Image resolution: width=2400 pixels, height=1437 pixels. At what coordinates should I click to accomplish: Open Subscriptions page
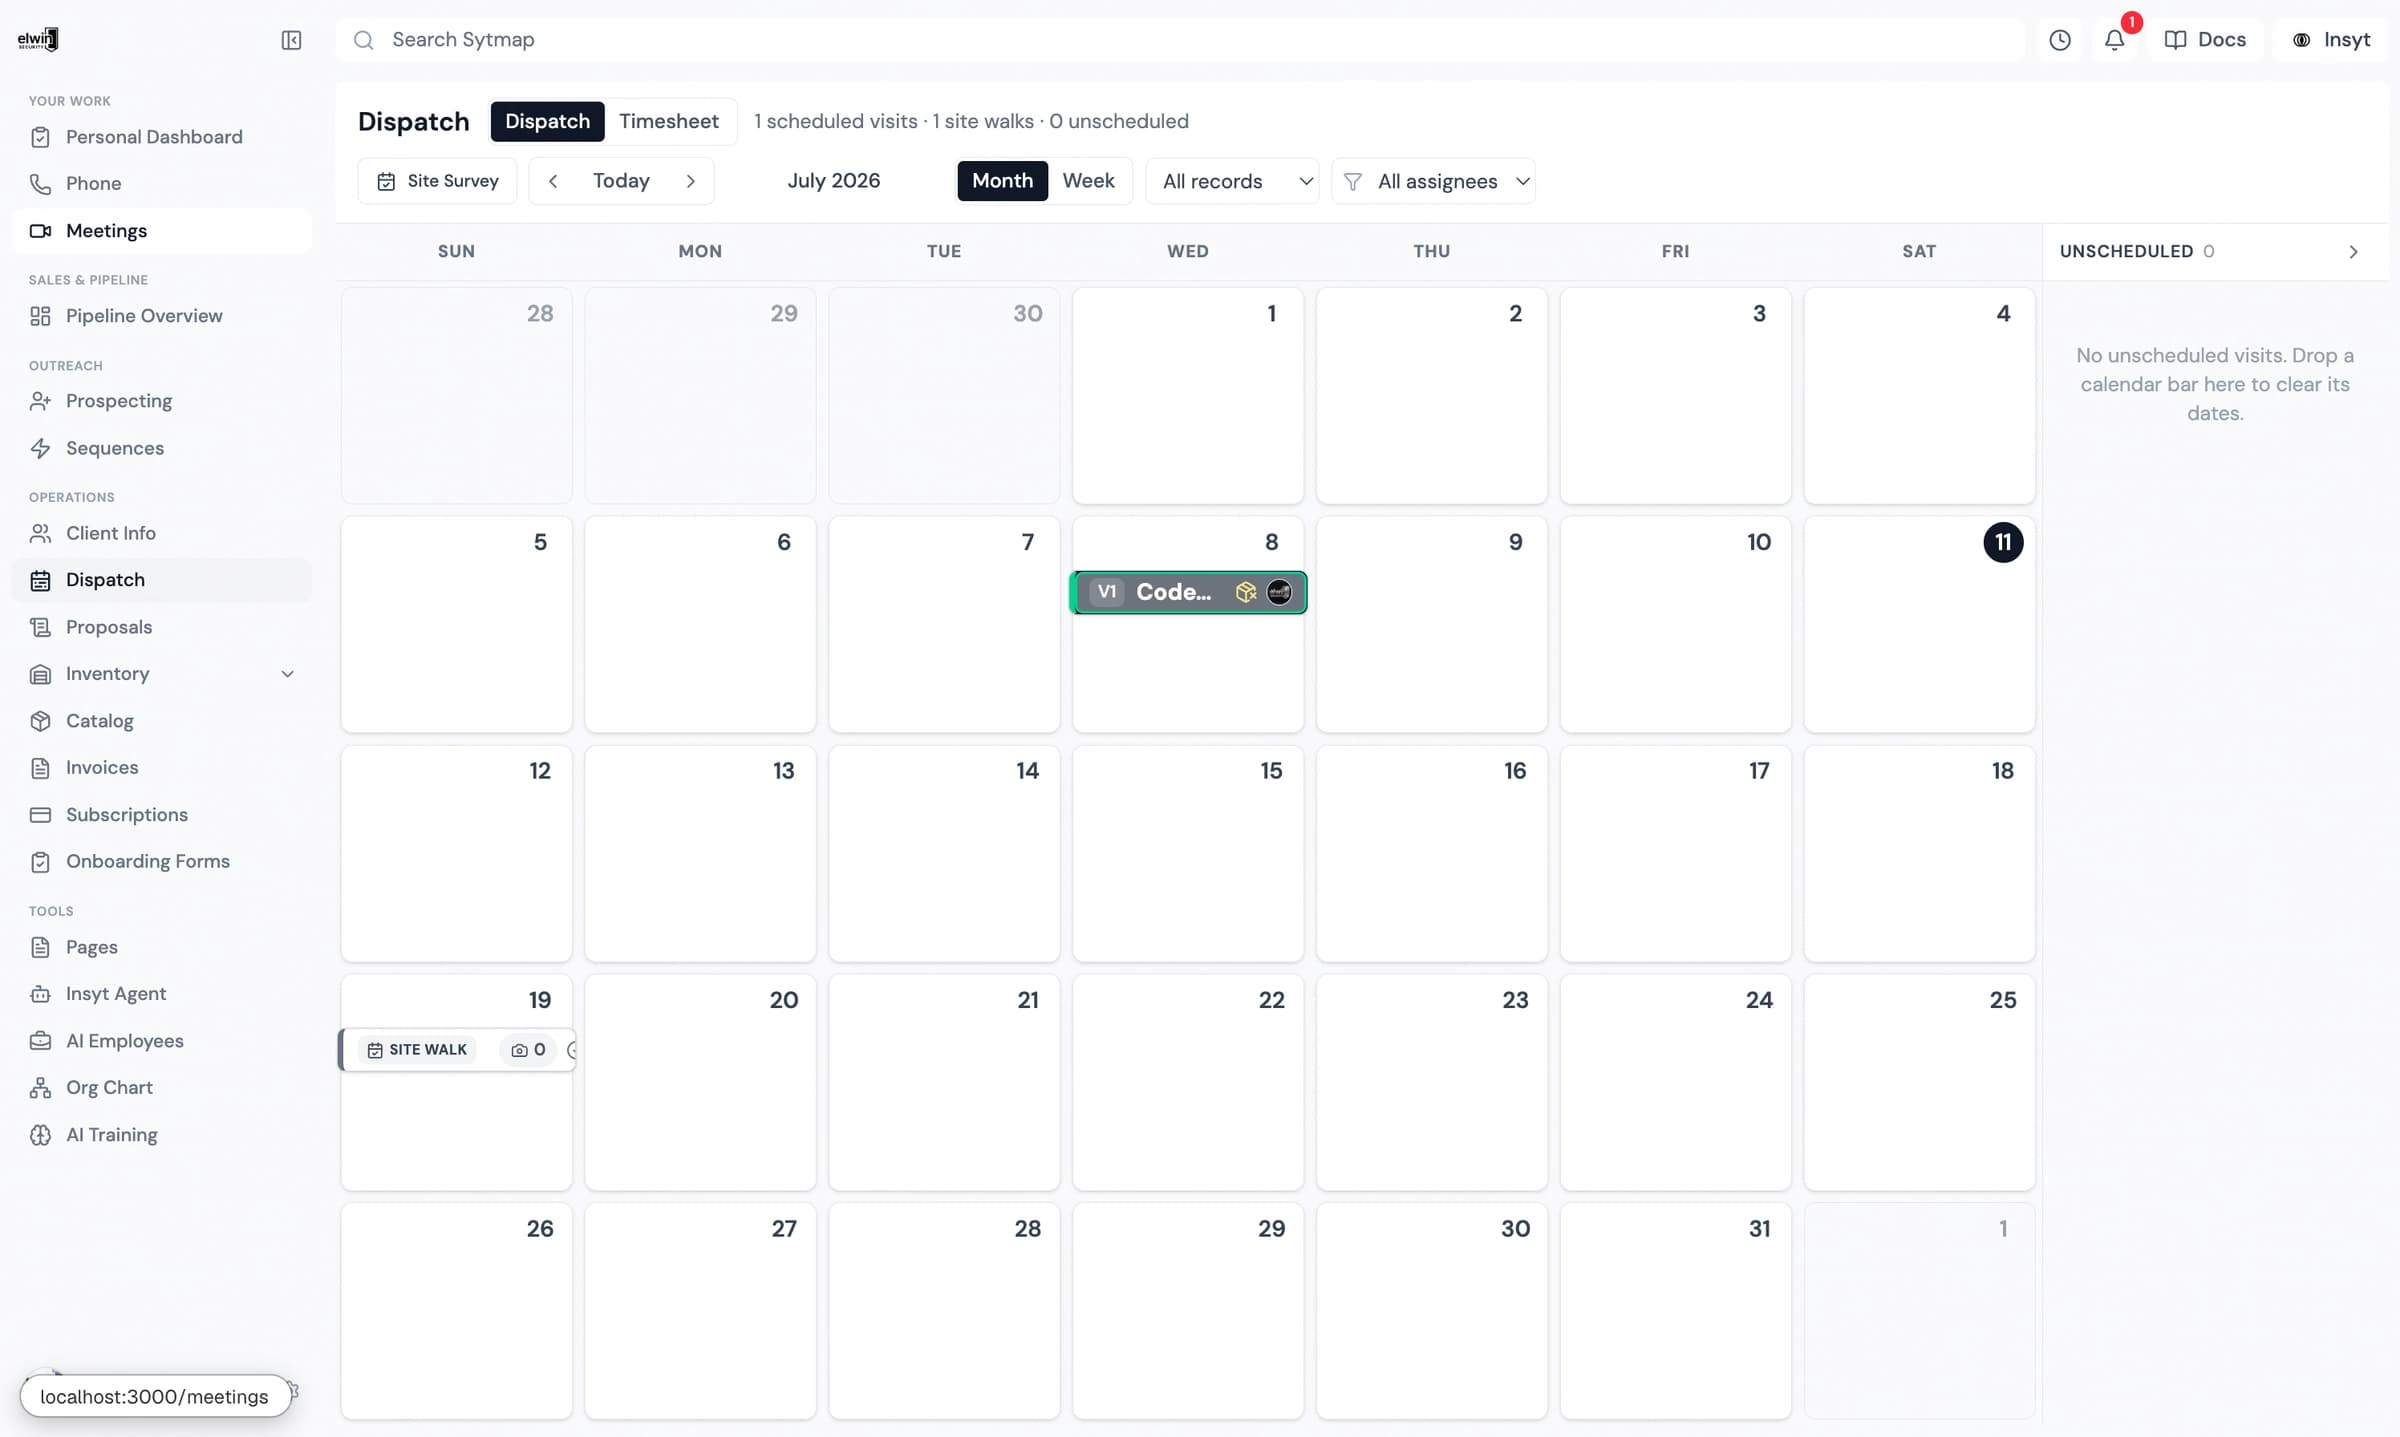coord(162,815)
